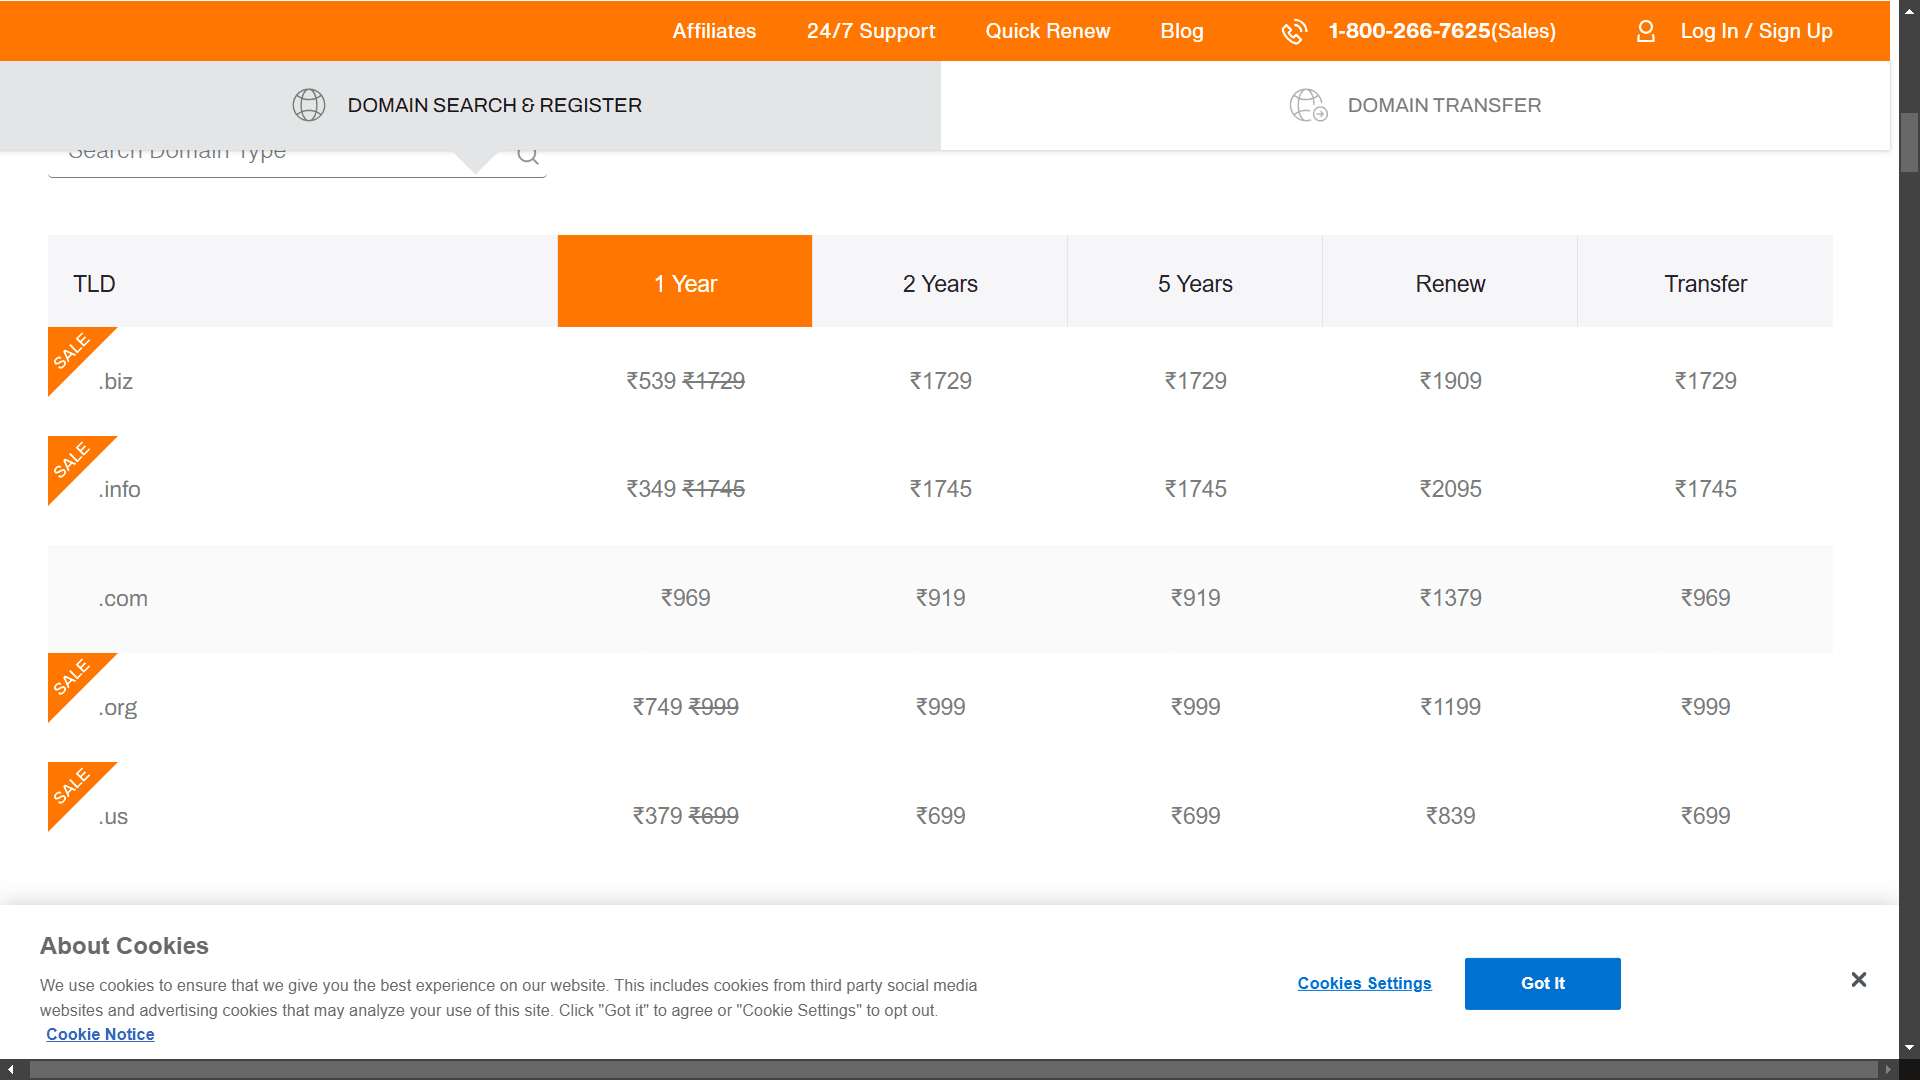
Task: Open Quick Renew from top bar
Action: pyautogui.click(x=1047, y=31)
